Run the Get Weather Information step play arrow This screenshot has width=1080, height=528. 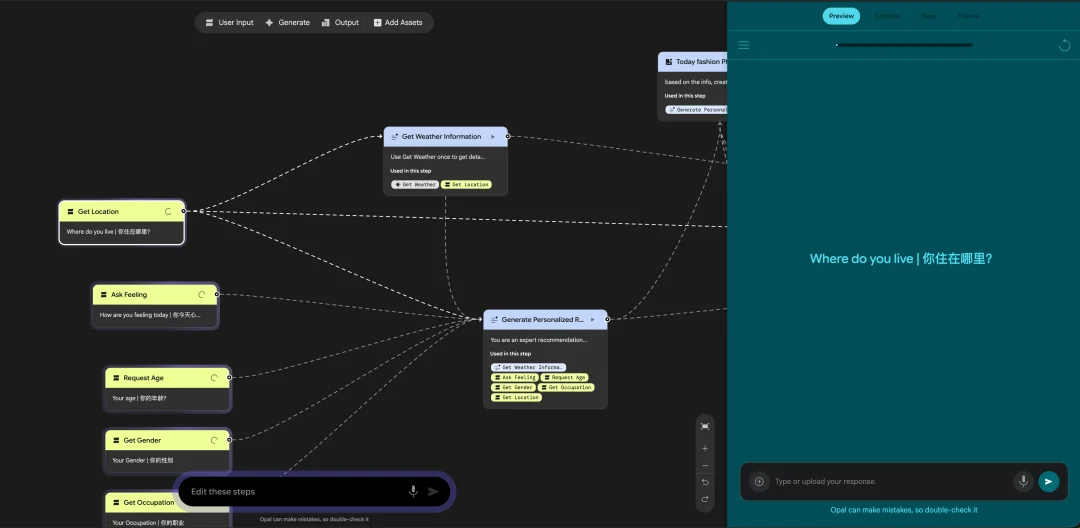click(493, 137)
